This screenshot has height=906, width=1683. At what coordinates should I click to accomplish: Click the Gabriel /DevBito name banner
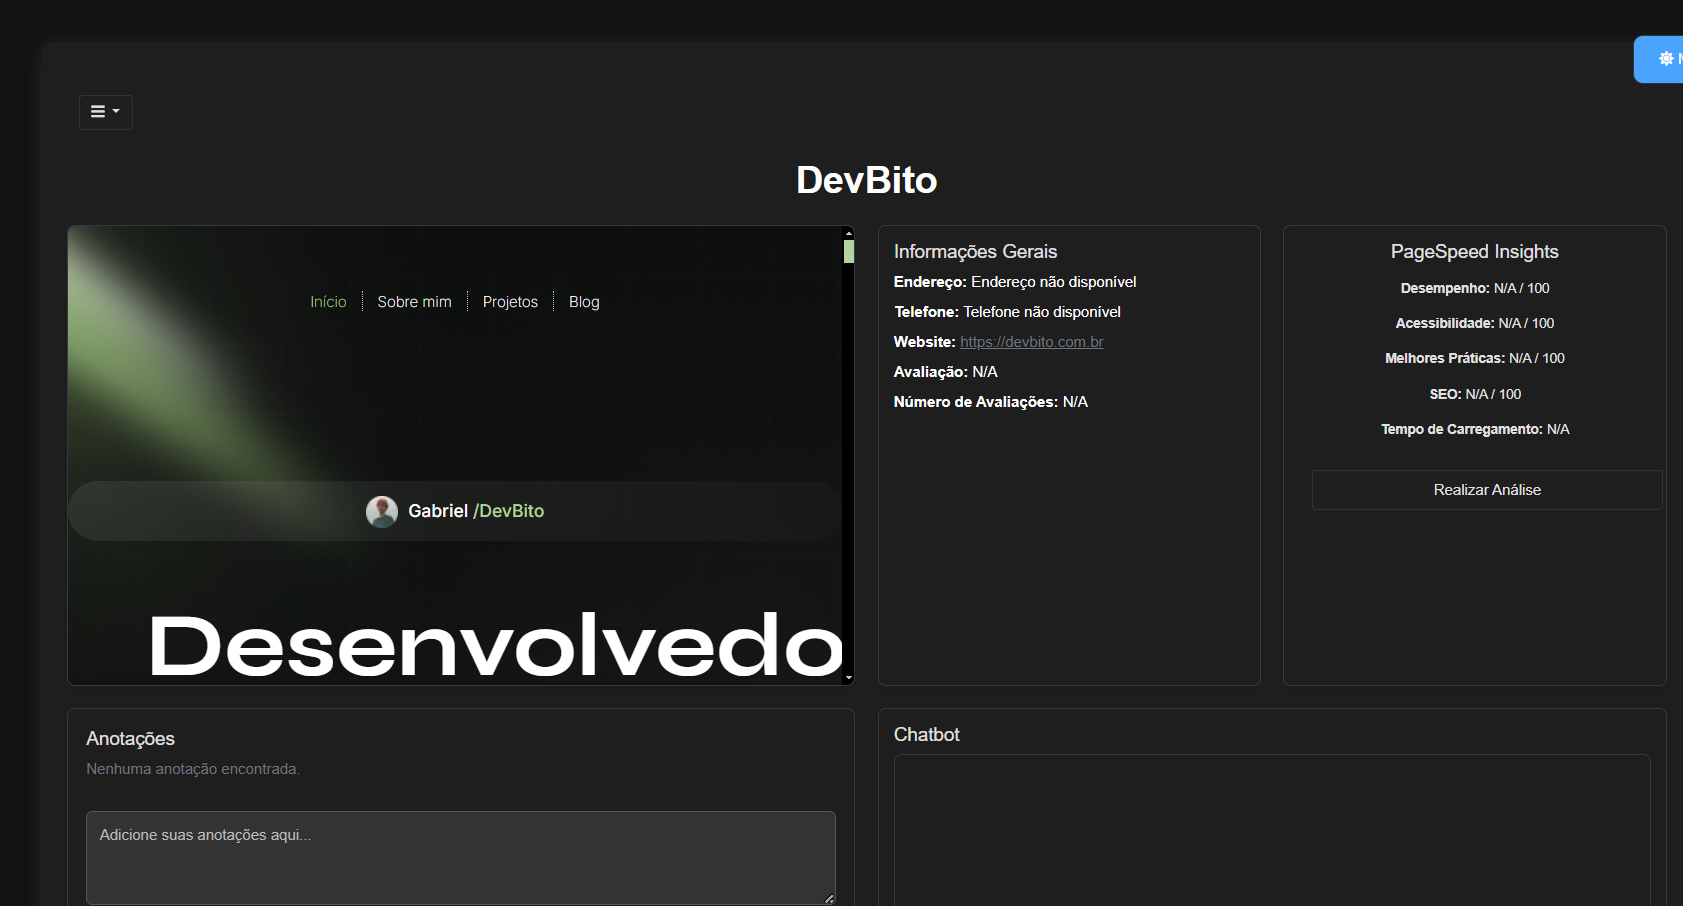[x=476, y=511]
